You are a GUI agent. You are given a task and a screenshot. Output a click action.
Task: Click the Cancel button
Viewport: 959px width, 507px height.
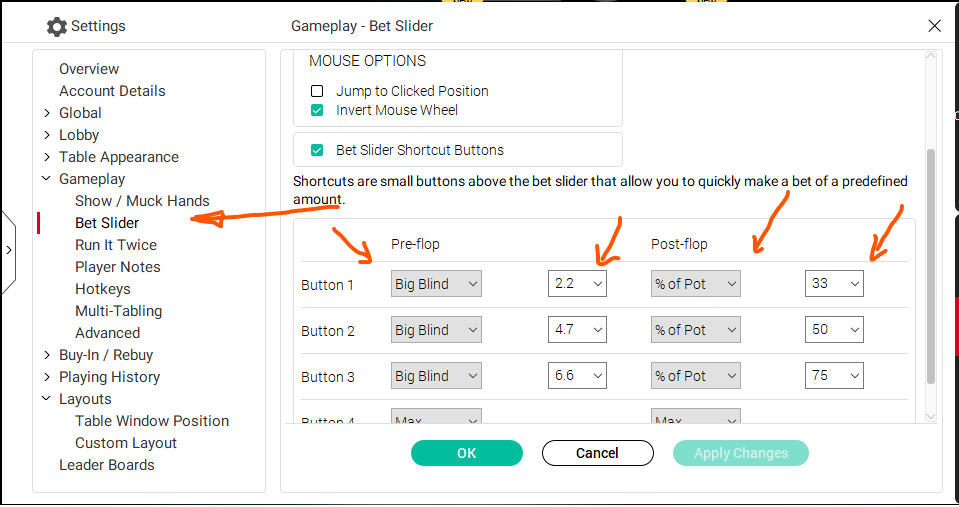598,453
